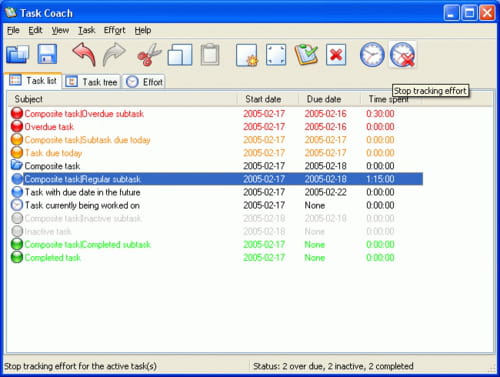This screenshot has width=500, height=377.
Task: Click the Cut scissors icon
Action: tap(149, 54)
